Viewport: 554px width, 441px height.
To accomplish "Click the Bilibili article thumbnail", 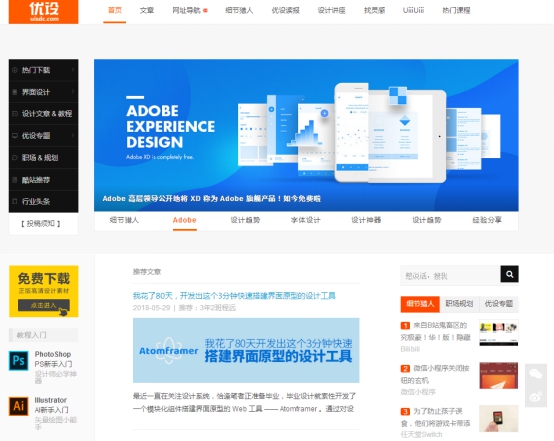I will pyautogui.click(x=499, y=333).
